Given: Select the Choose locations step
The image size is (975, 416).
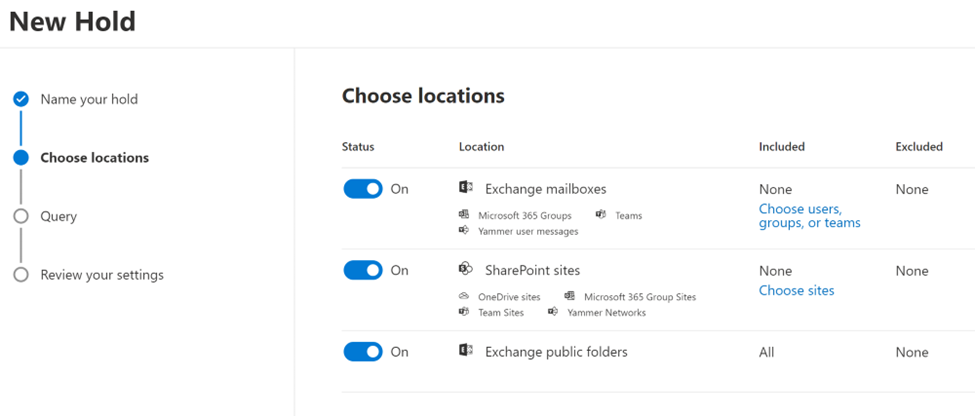Looking at the screenshot, I should pyautogui.click(x=94, y=158).
